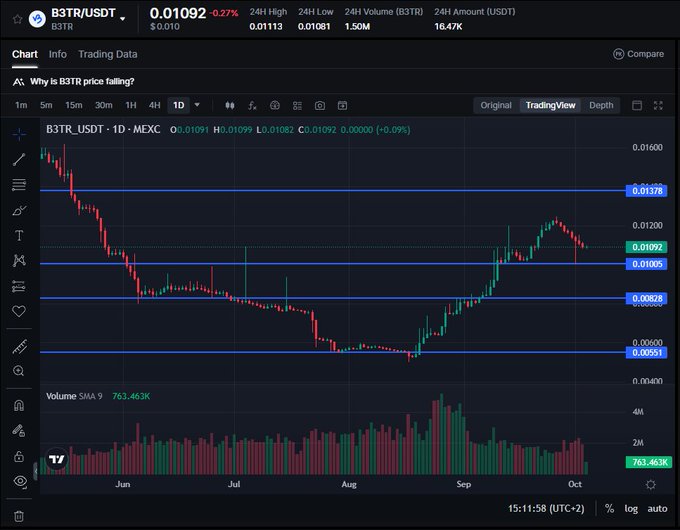Open the candlestick chart style menu

230,105
